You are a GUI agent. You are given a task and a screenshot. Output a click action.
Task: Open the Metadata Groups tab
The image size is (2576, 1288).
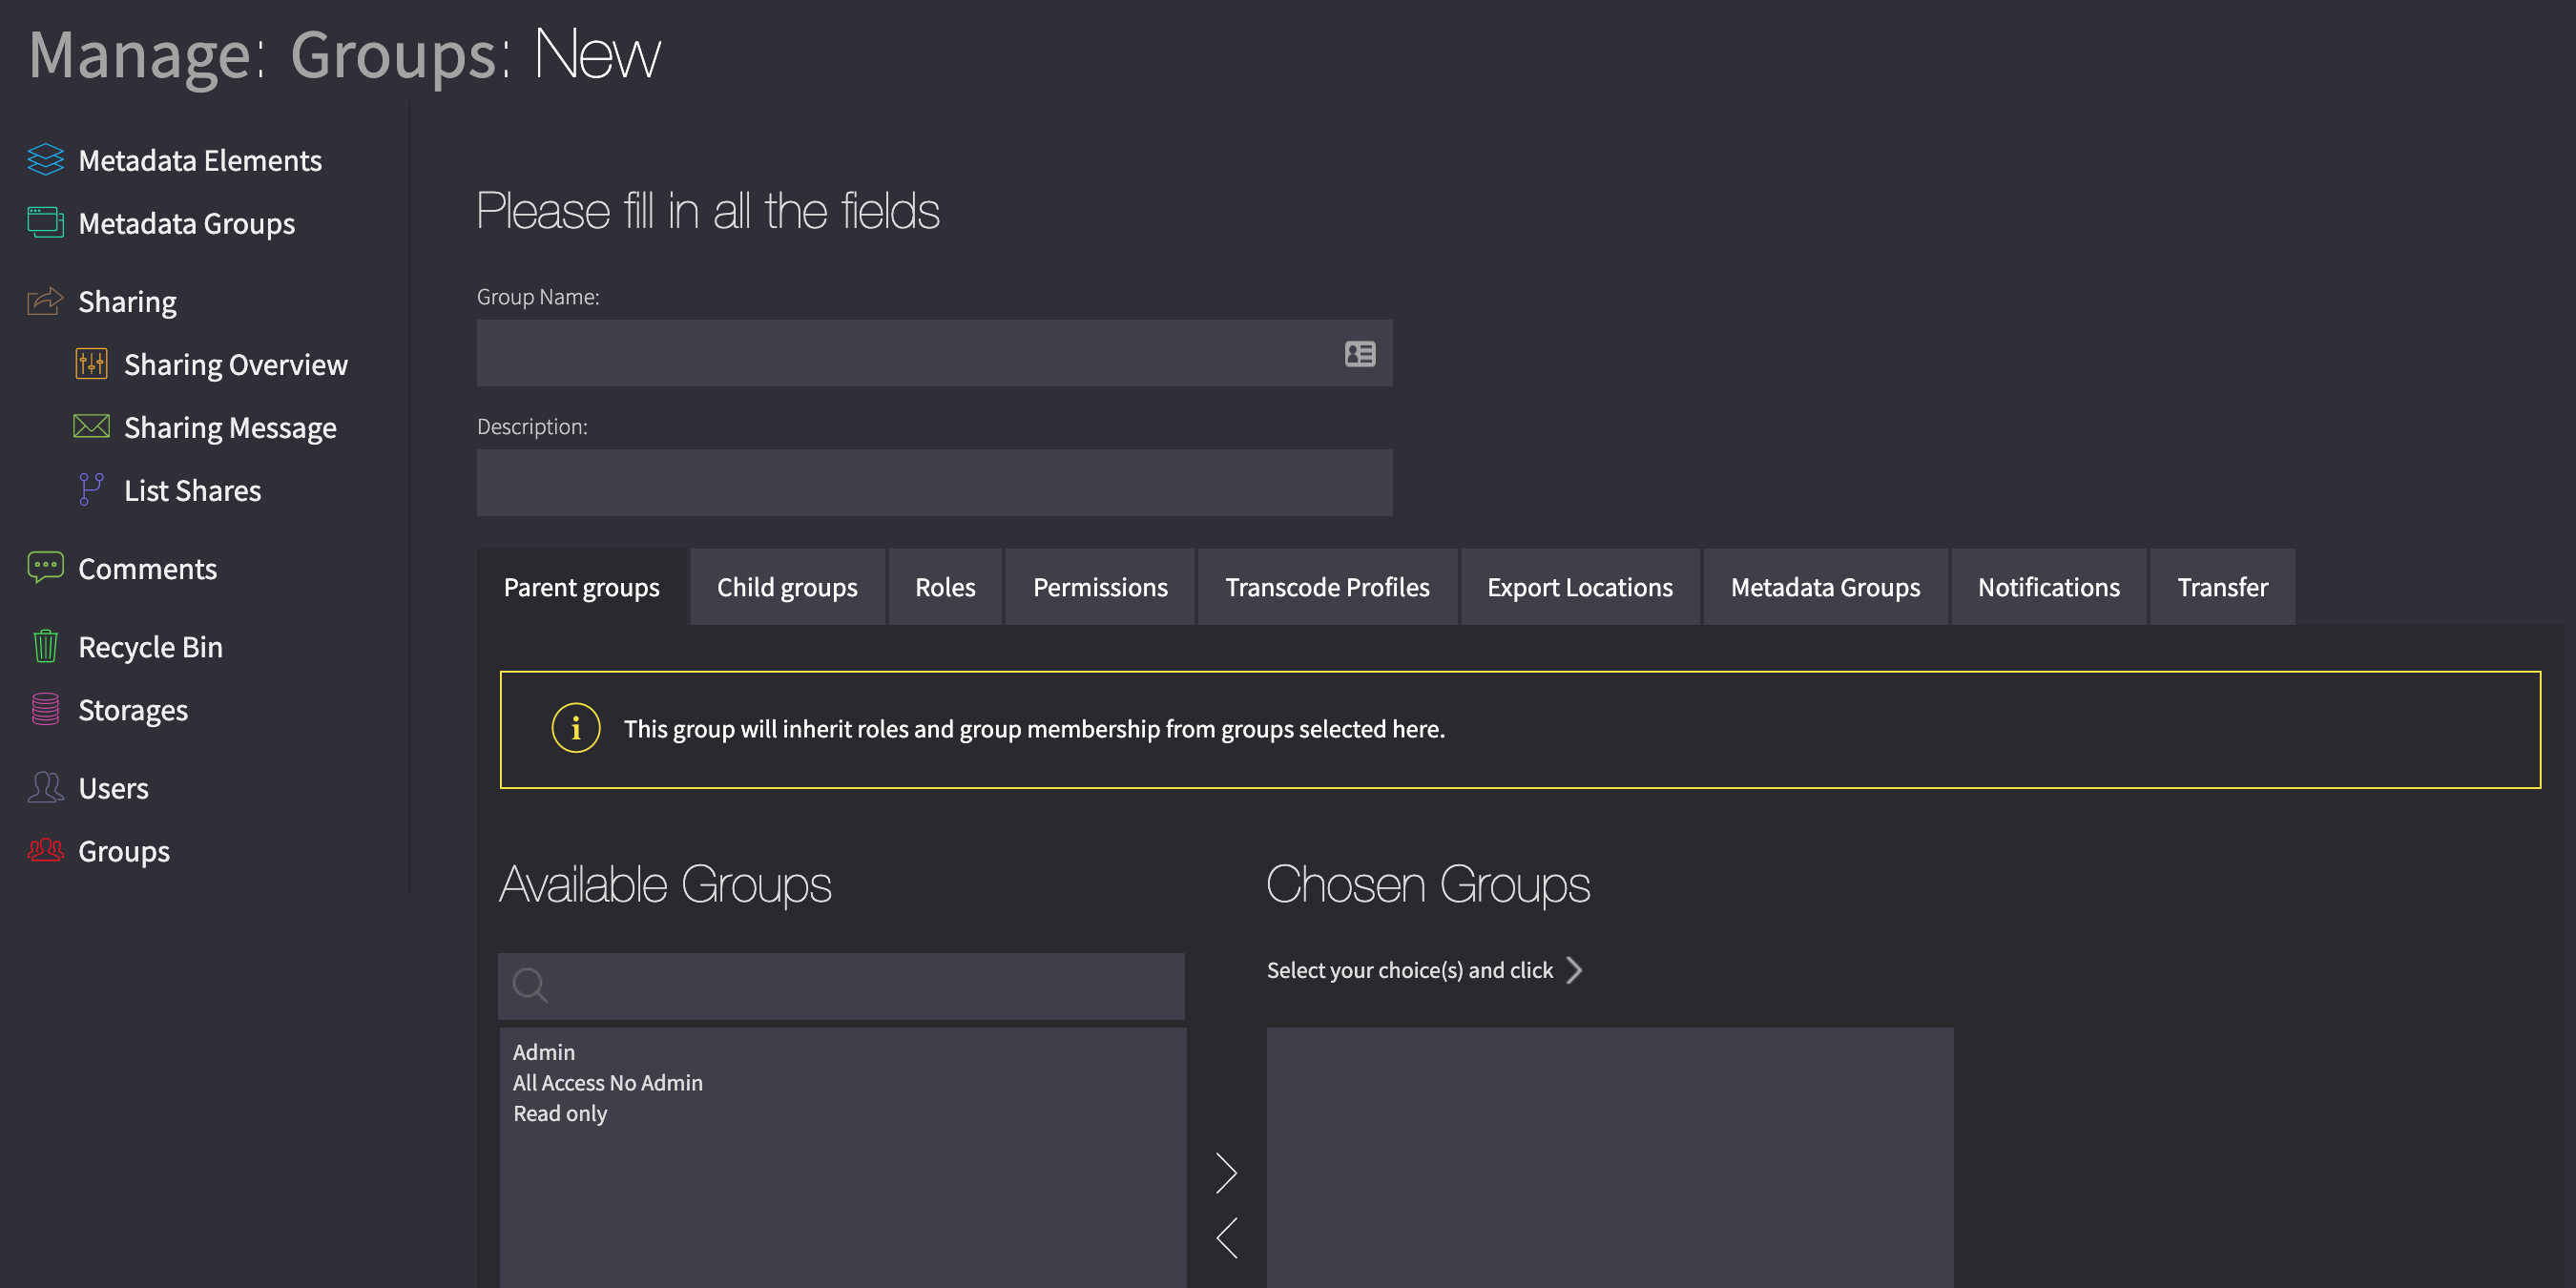point(1825,587)
